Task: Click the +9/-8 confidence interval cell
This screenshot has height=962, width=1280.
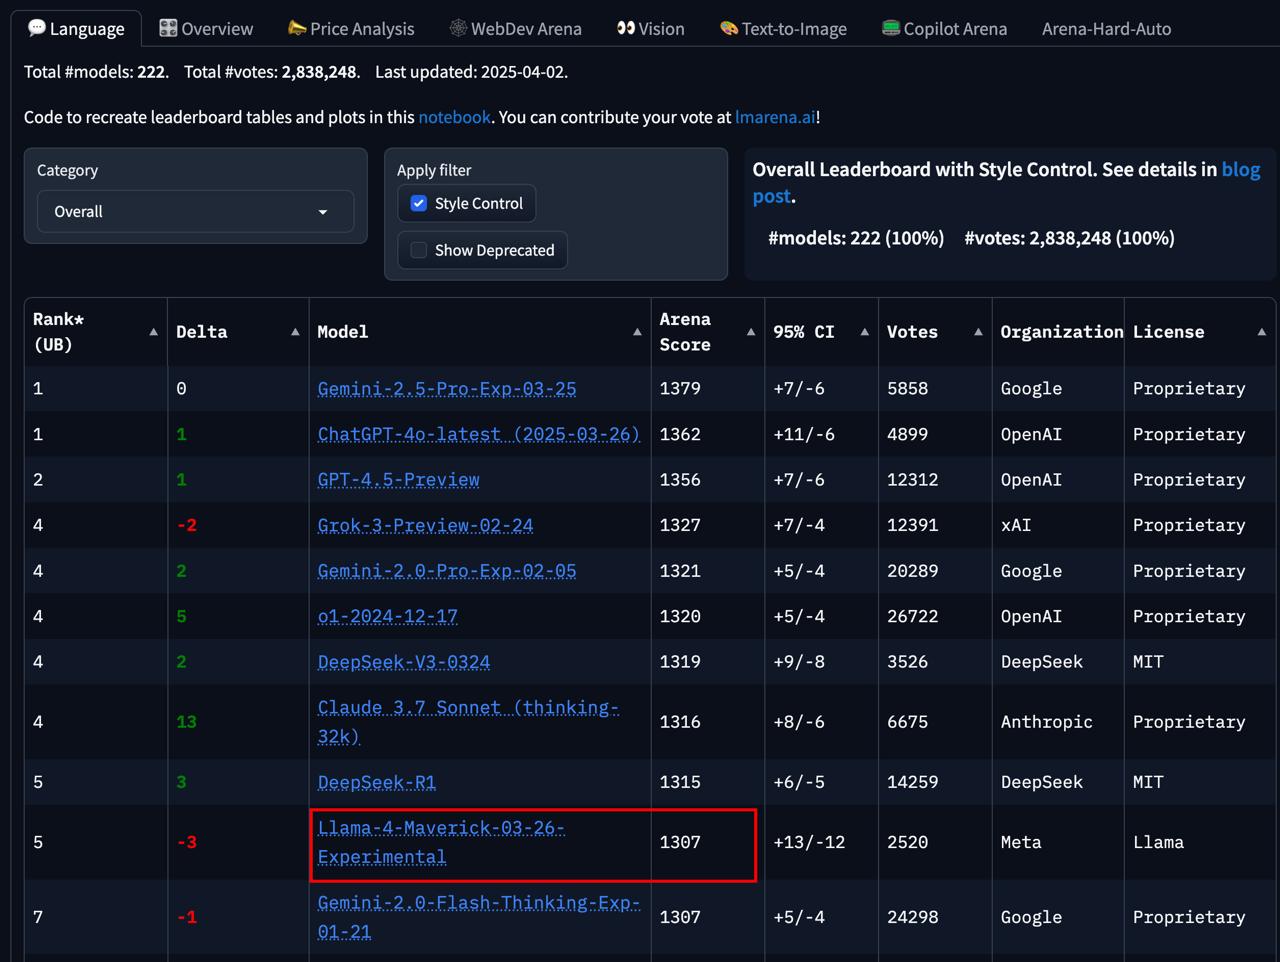Action: coord(822,662)
